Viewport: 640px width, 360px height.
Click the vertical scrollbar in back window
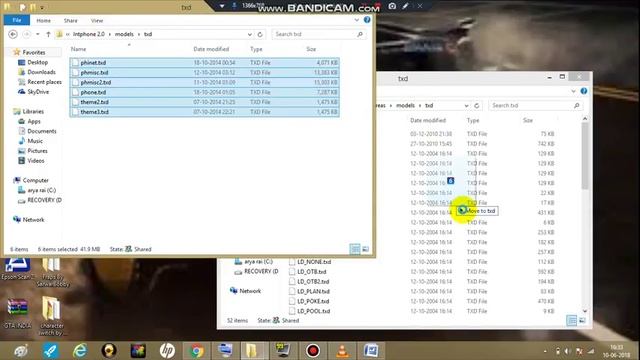coord(585,156)
